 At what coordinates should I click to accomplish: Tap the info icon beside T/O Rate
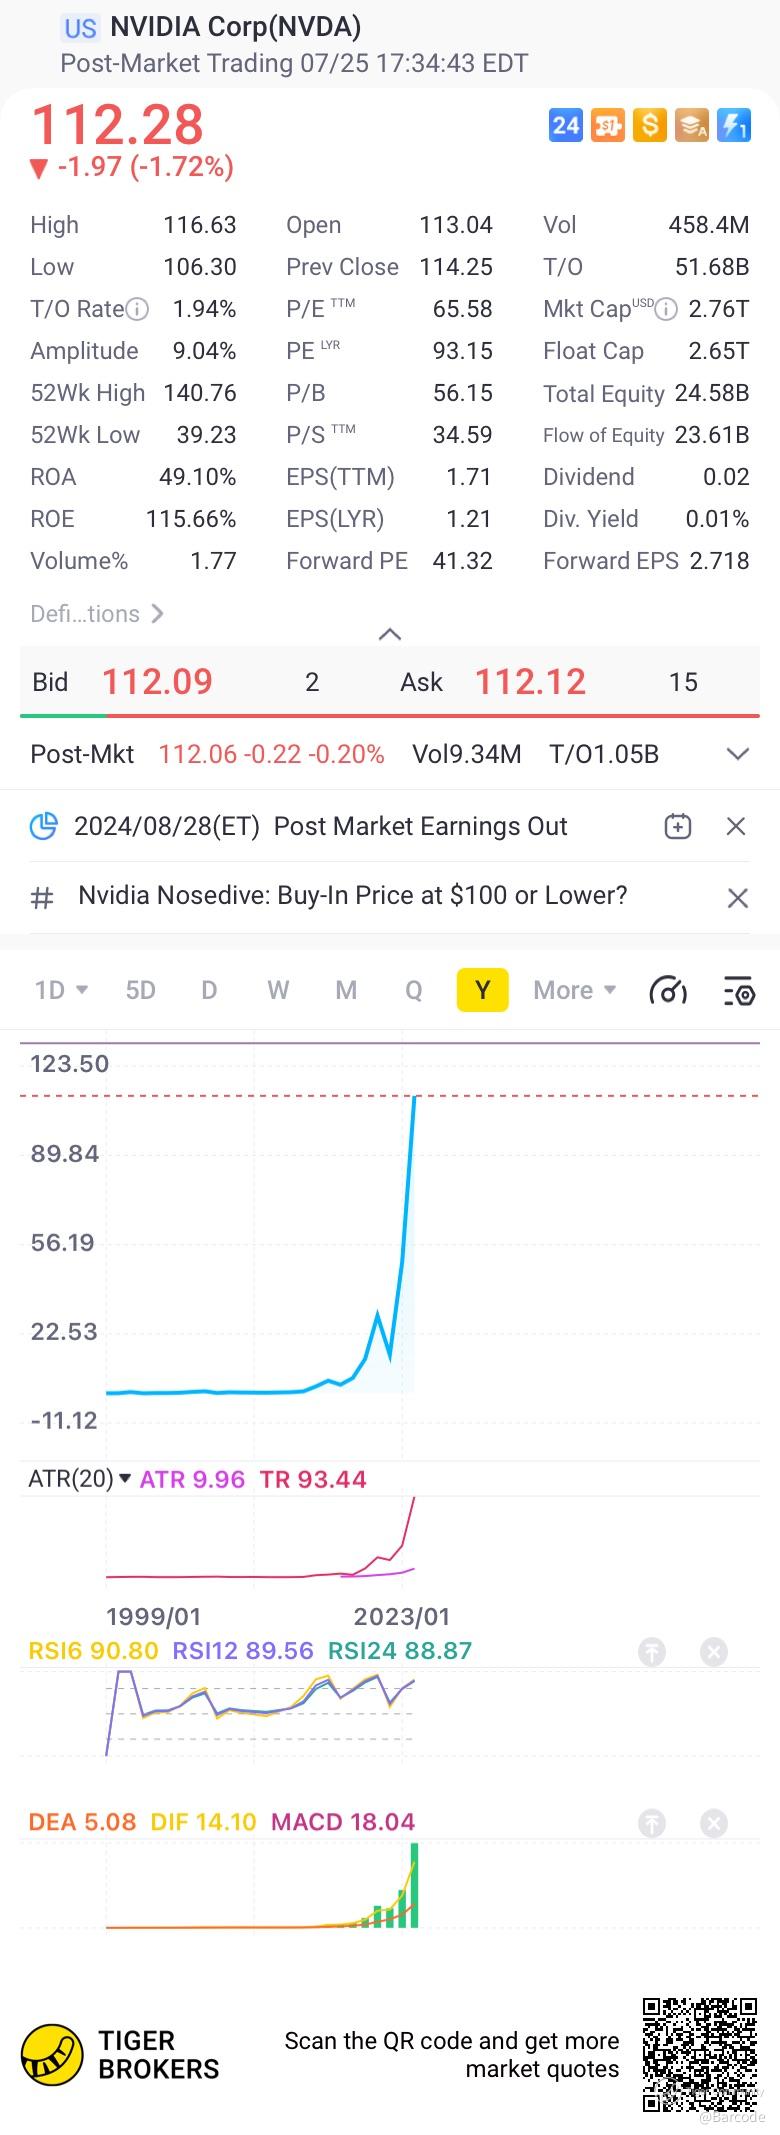point(138,309)
